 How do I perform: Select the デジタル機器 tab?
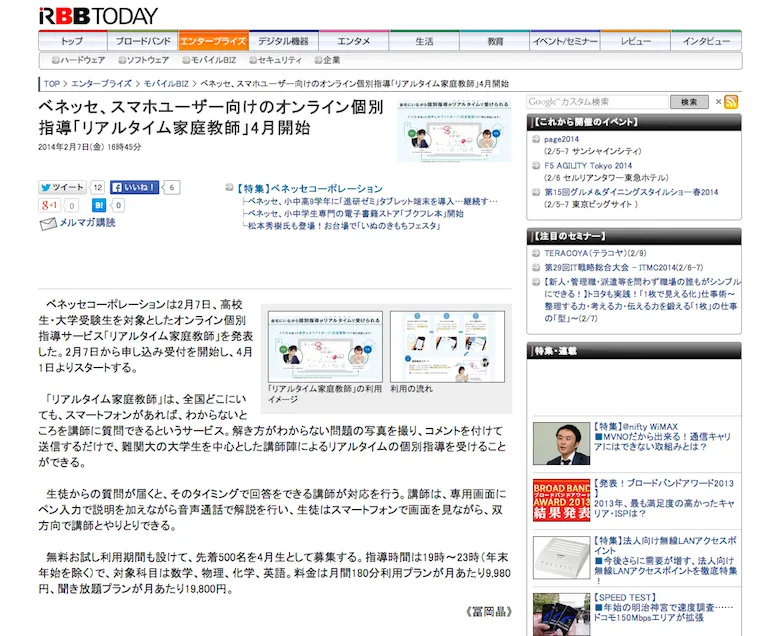[x=284, y=41]
